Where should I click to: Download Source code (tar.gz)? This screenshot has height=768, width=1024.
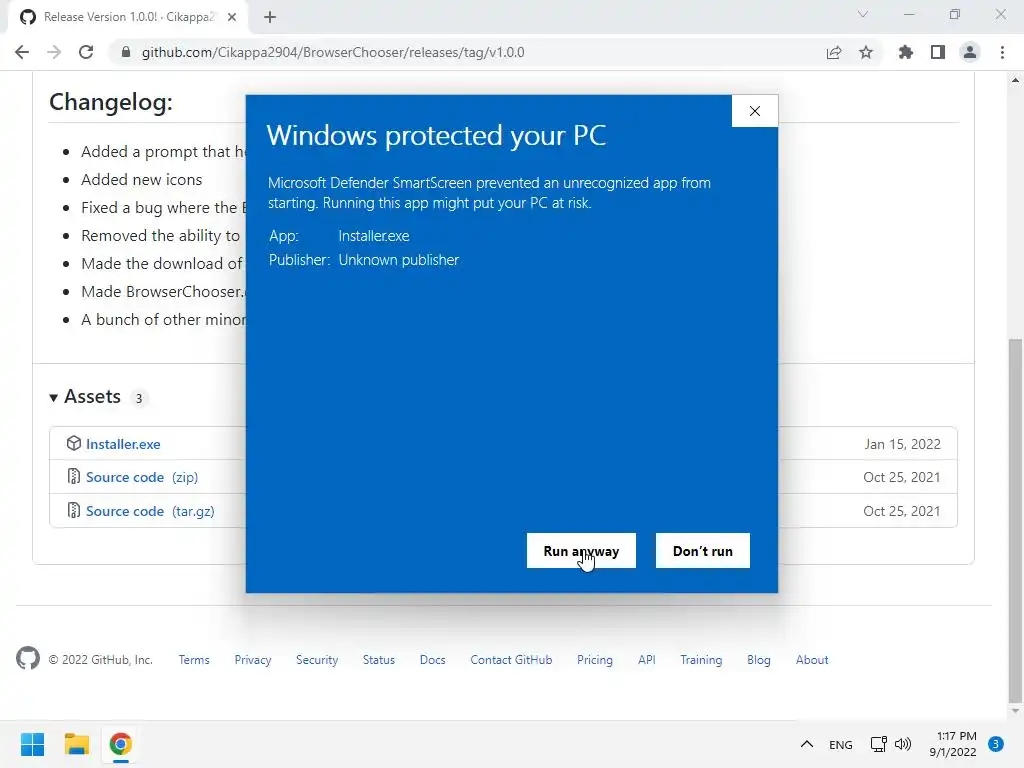[150, 511]
